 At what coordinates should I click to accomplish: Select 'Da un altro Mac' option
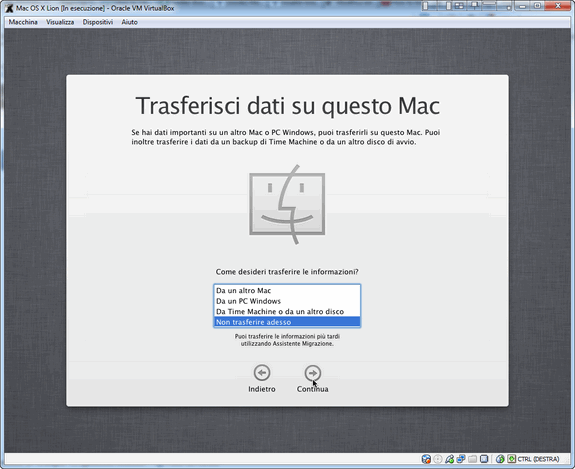point(287,290)
